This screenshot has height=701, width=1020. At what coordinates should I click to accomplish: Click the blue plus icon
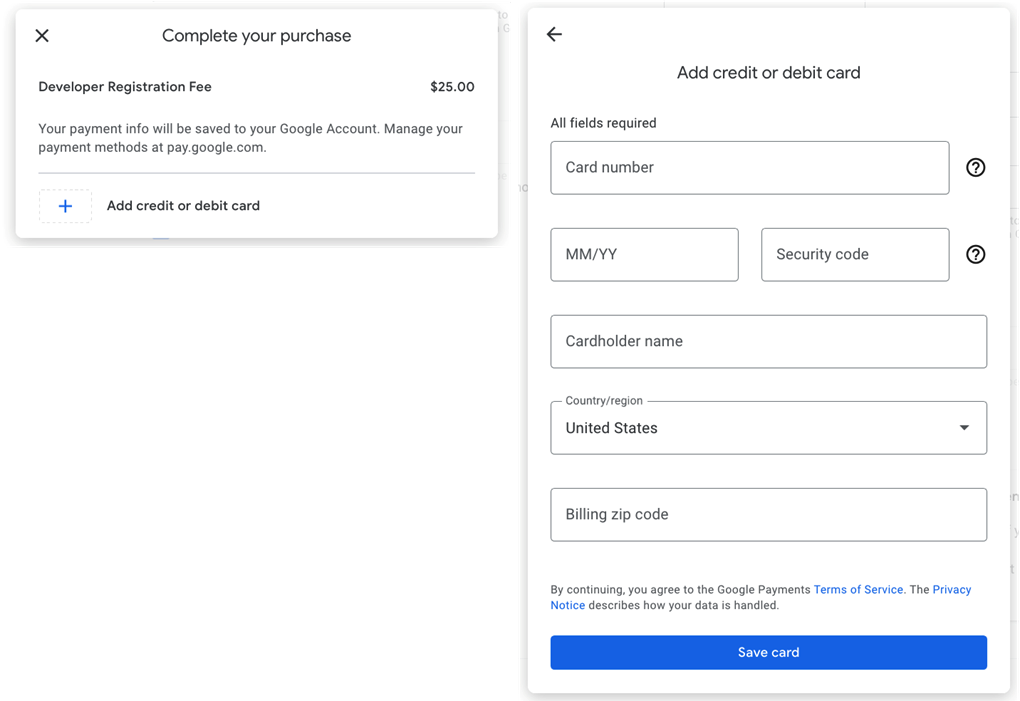pyautogui.click(x=65, y=206)
